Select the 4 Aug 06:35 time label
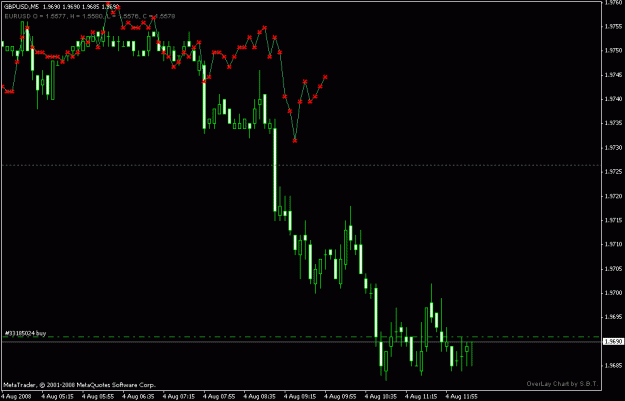 tap(138, 397)
